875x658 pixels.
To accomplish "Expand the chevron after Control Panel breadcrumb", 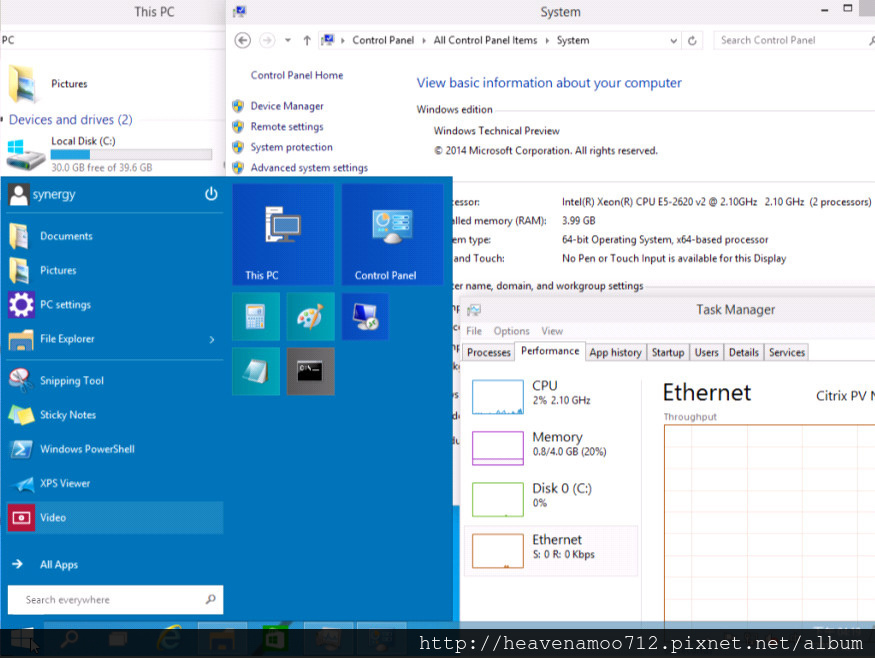I will (x=424, y=40).
